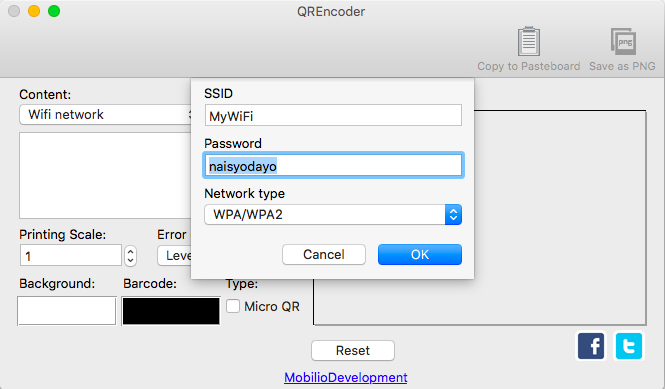Expand the Network type WPA/WPA2 dropdown
Viewport: 665px width, 389px height.
pyautogui.click(x=333, y=215)
